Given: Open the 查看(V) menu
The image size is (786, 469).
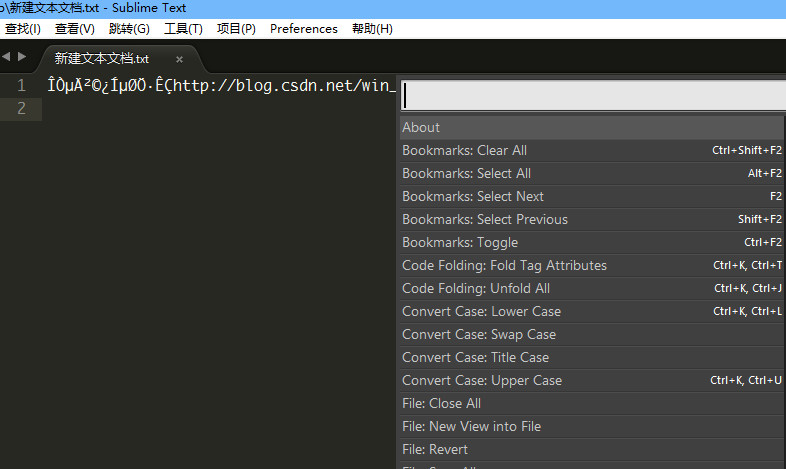Looking at the screenshot, I should pyautogui.click(x=75, y=29).
